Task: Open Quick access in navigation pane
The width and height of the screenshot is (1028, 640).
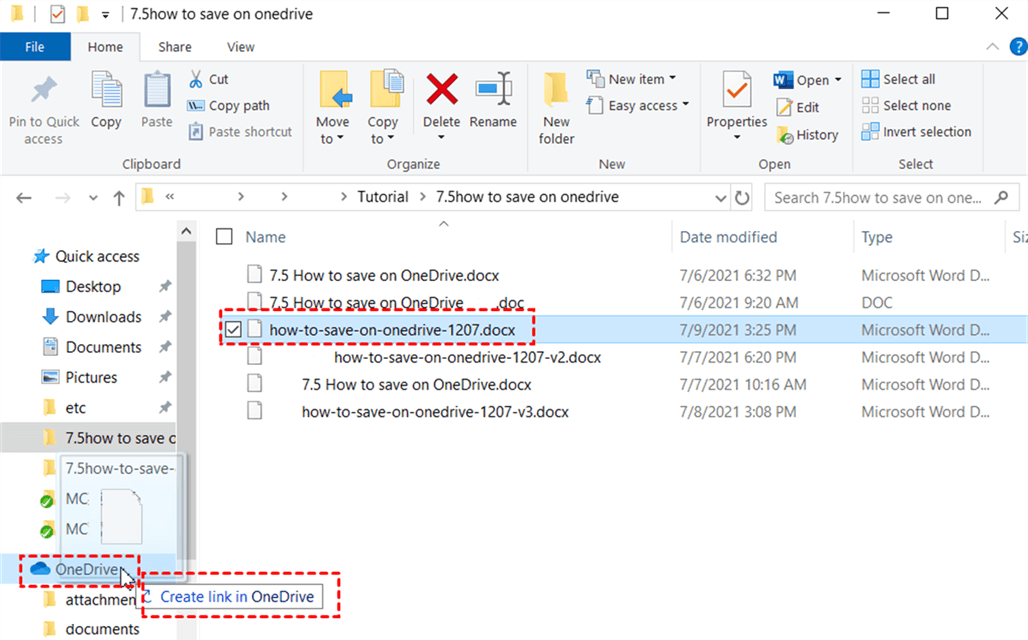Action: tap(97, 256)
